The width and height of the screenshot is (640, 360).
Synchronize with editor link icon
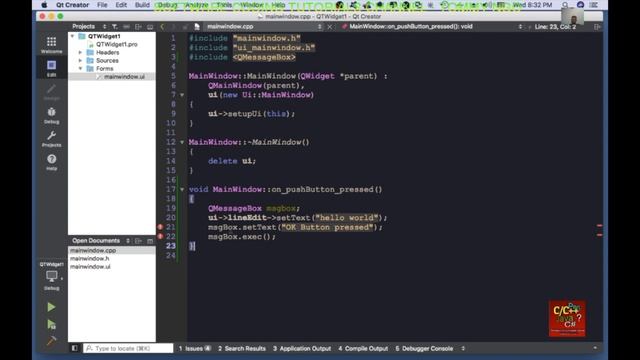click(x=126, y=27)
